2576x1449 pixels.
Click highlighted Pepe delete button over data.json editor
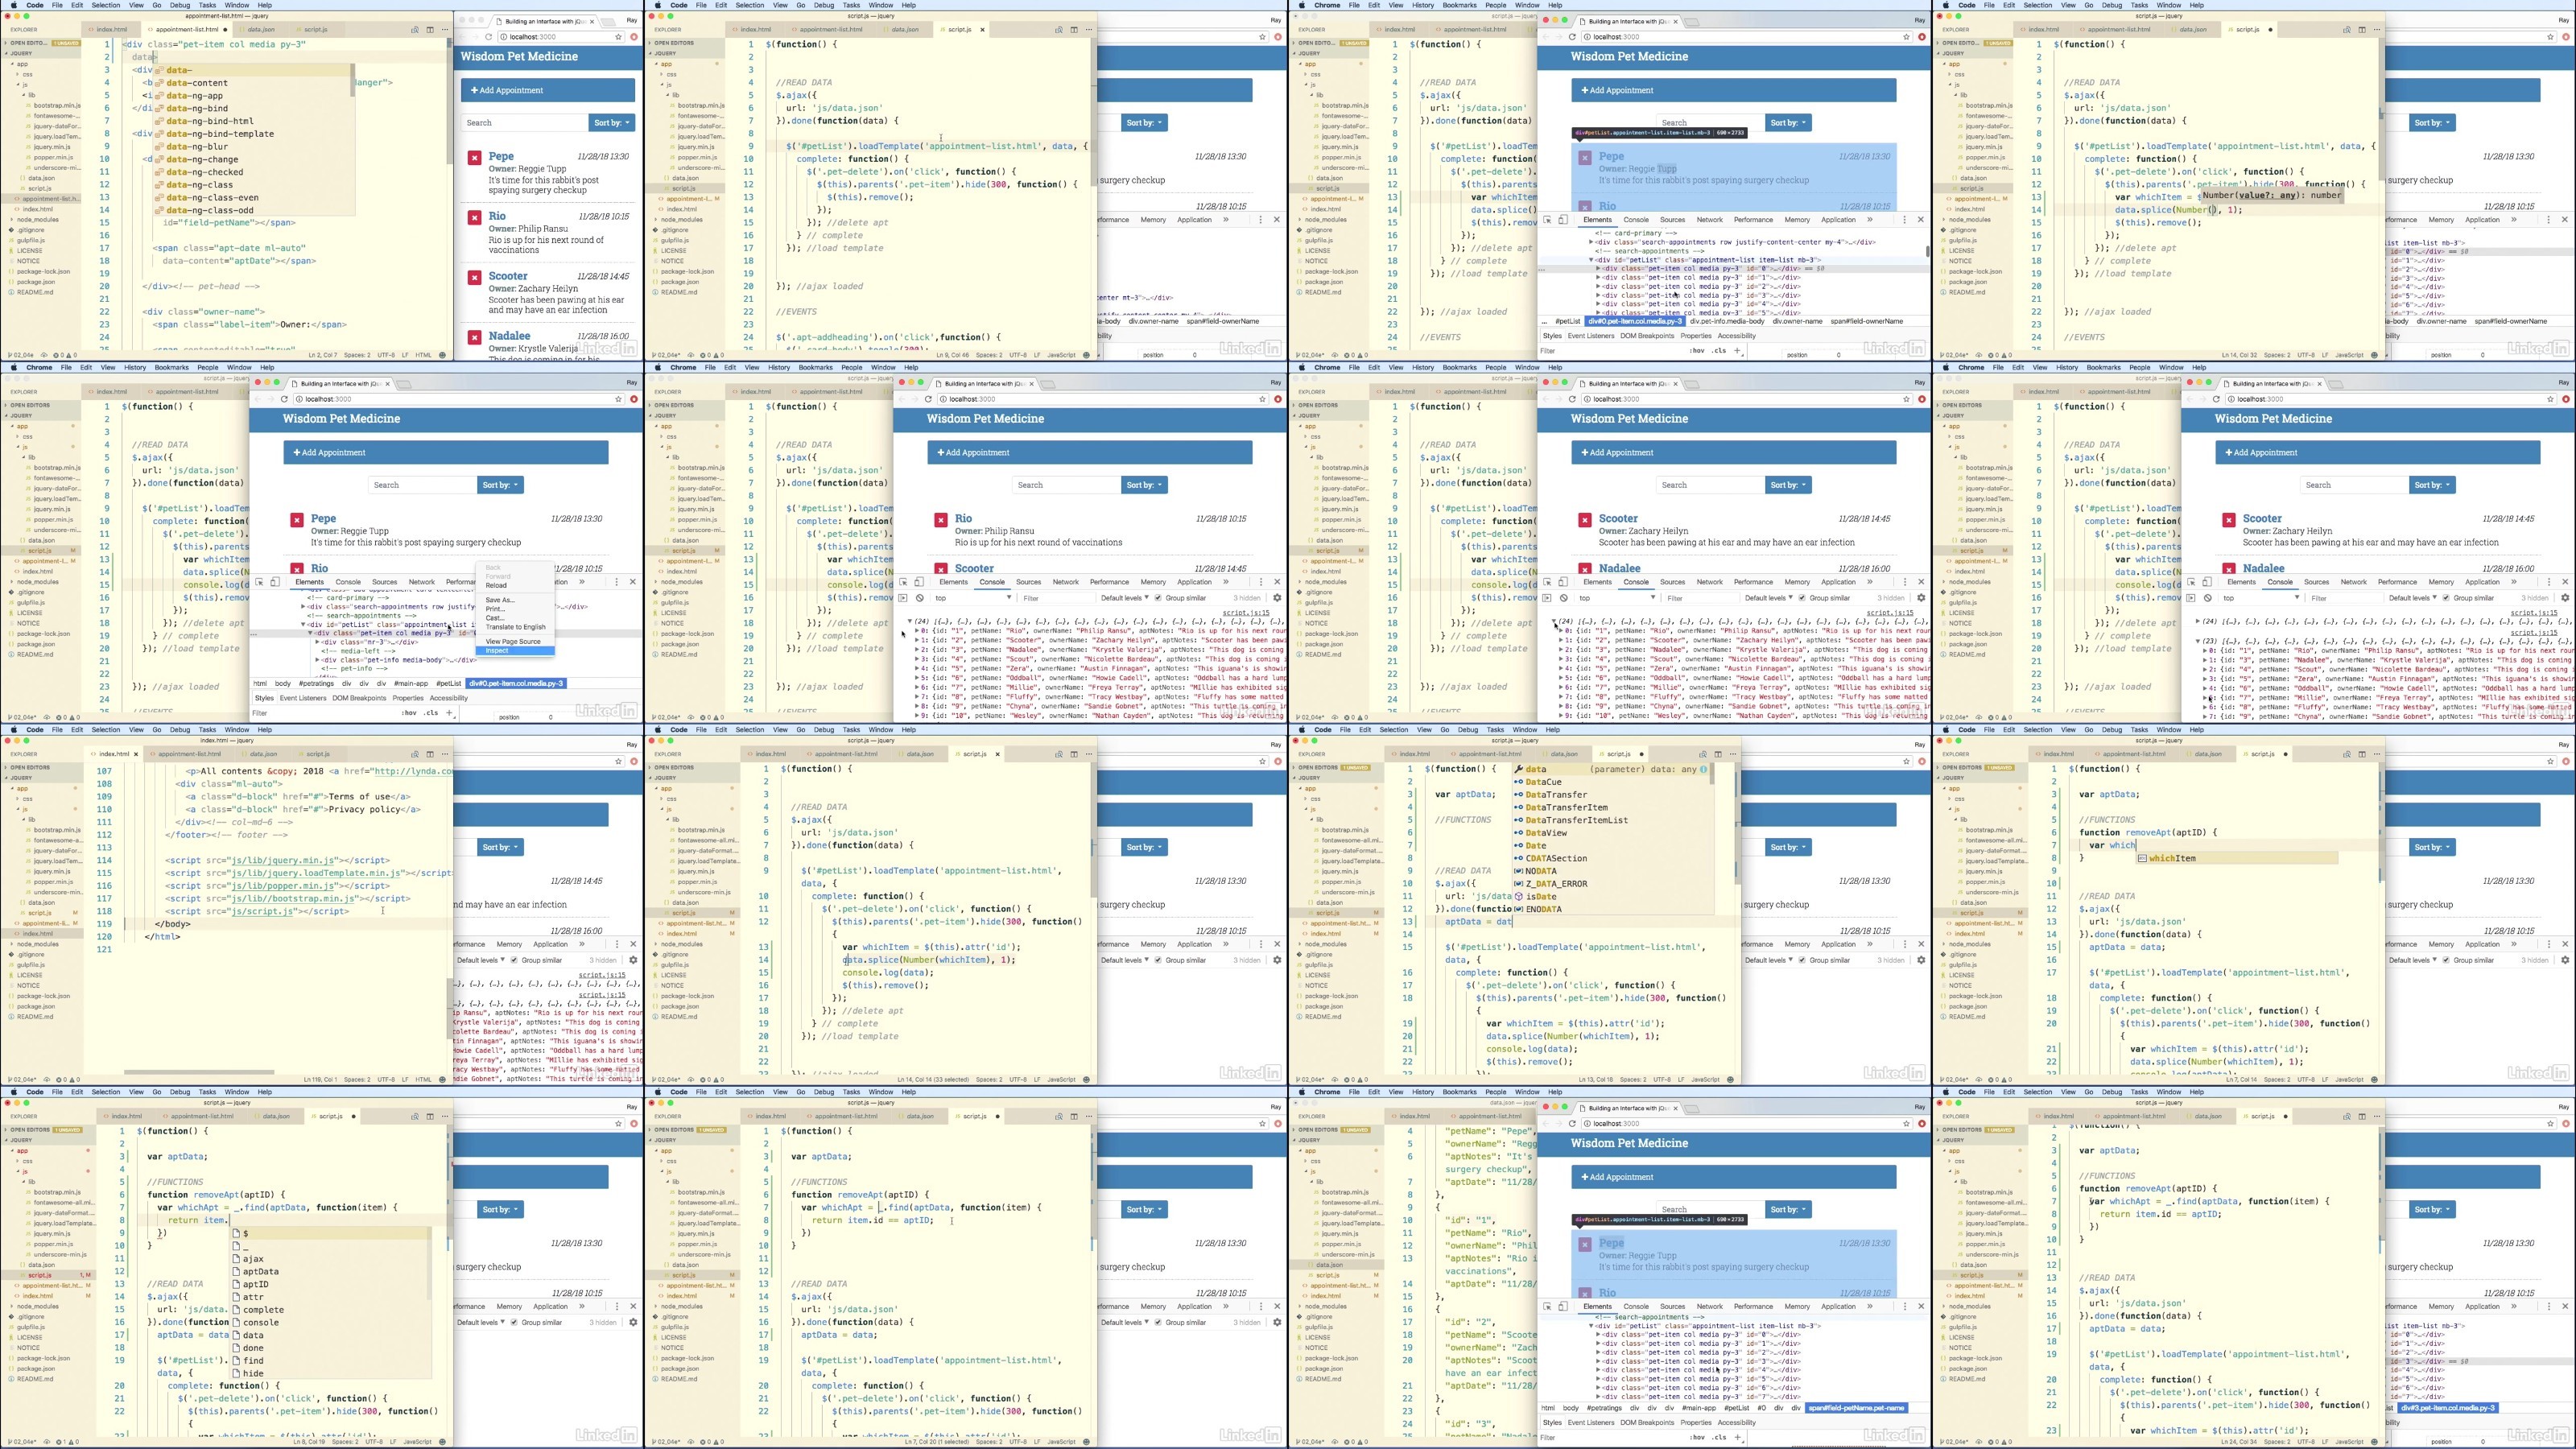[1585, 1244]
